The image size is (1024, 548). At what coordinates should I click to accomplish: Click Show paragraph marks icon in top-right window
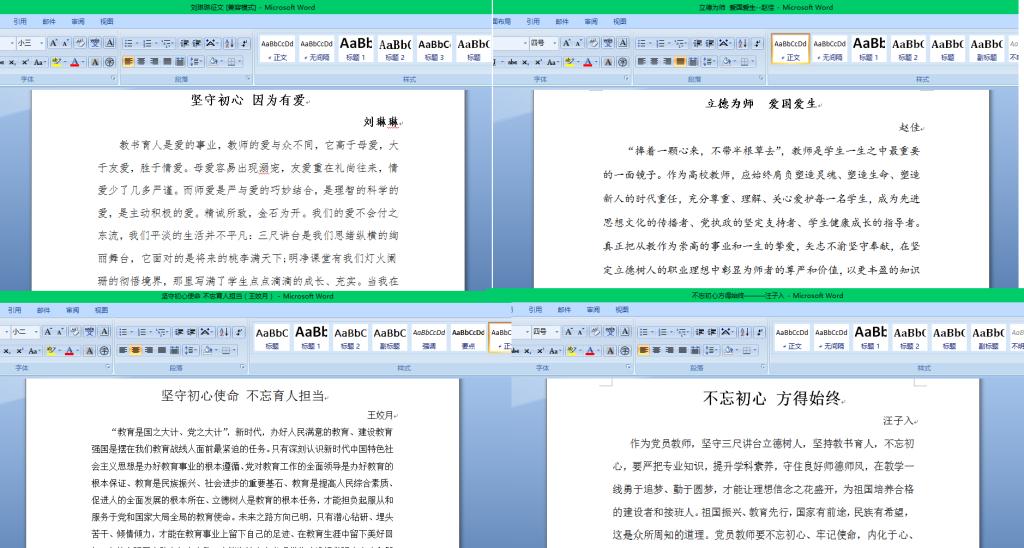756,43
